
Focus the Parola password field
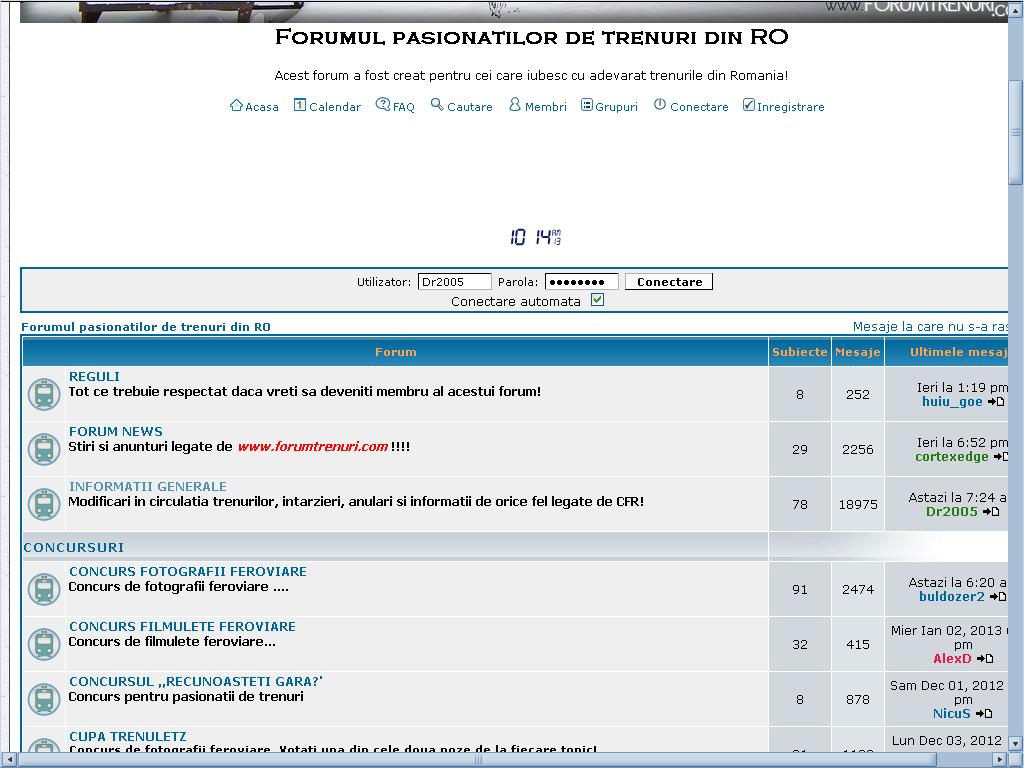581,282
